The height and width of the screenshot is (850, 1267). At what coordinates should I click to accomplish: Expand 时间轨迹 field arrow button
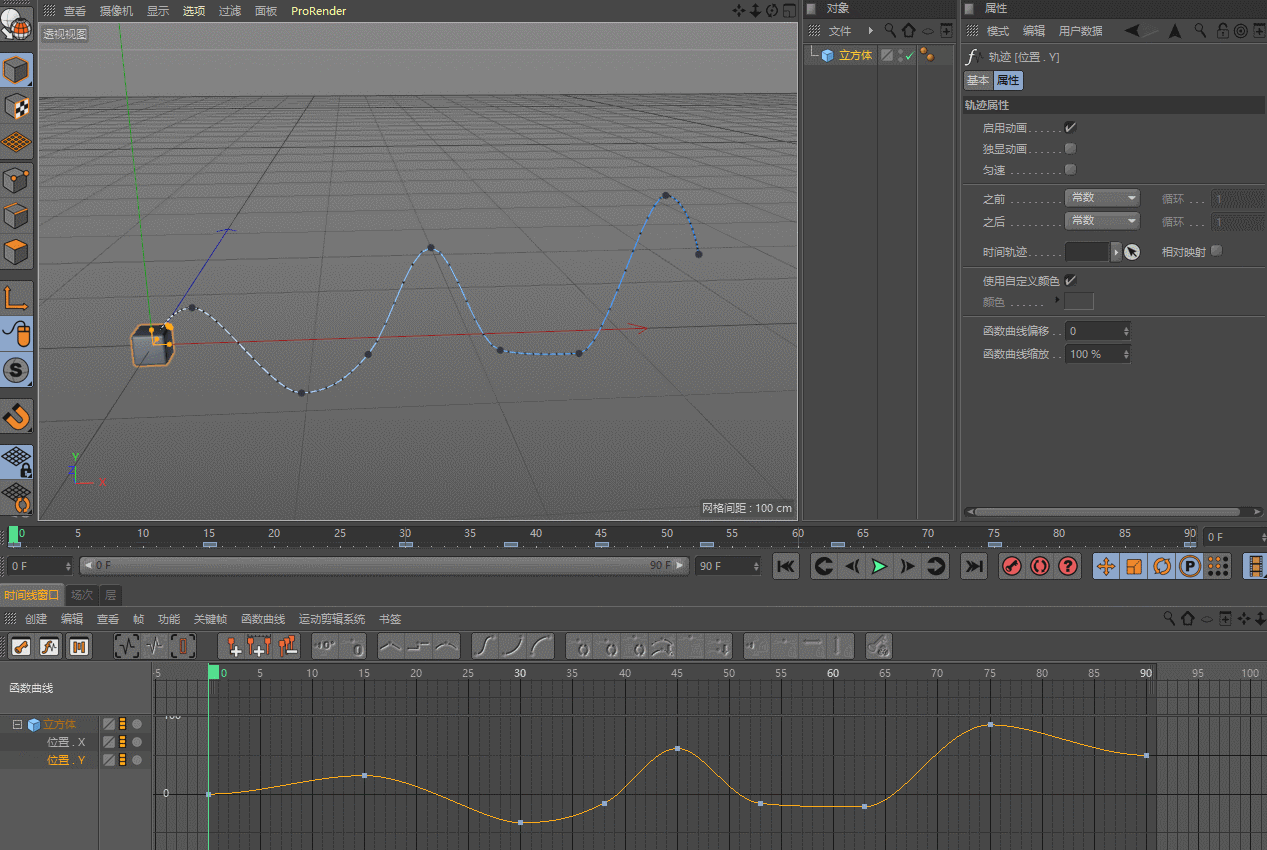pyautogui.click(x=1116, y=252)
